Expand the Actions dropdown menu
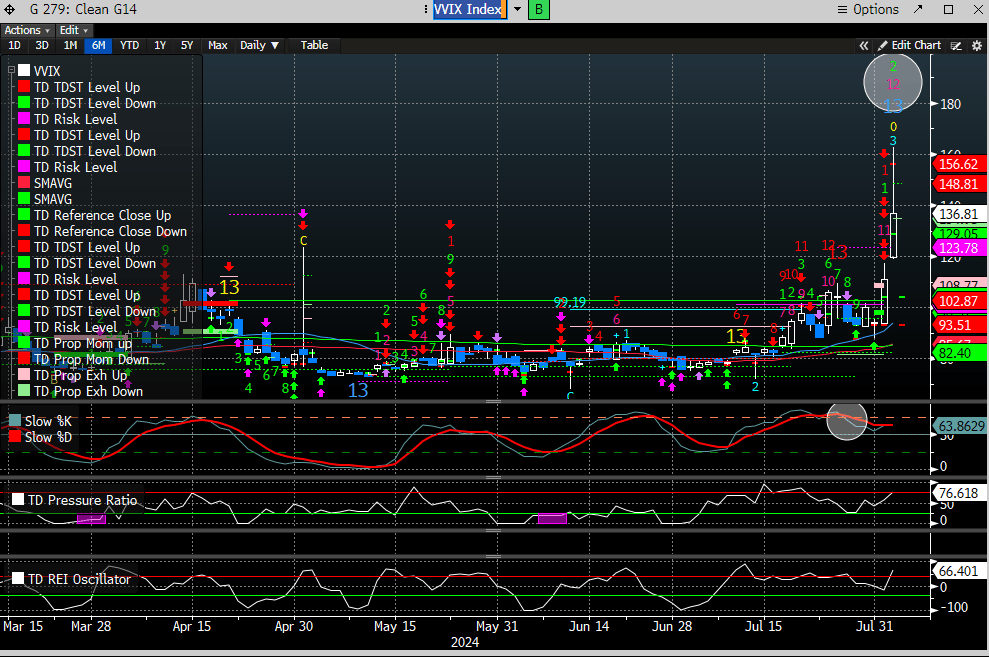 click(x=26, y=30)
